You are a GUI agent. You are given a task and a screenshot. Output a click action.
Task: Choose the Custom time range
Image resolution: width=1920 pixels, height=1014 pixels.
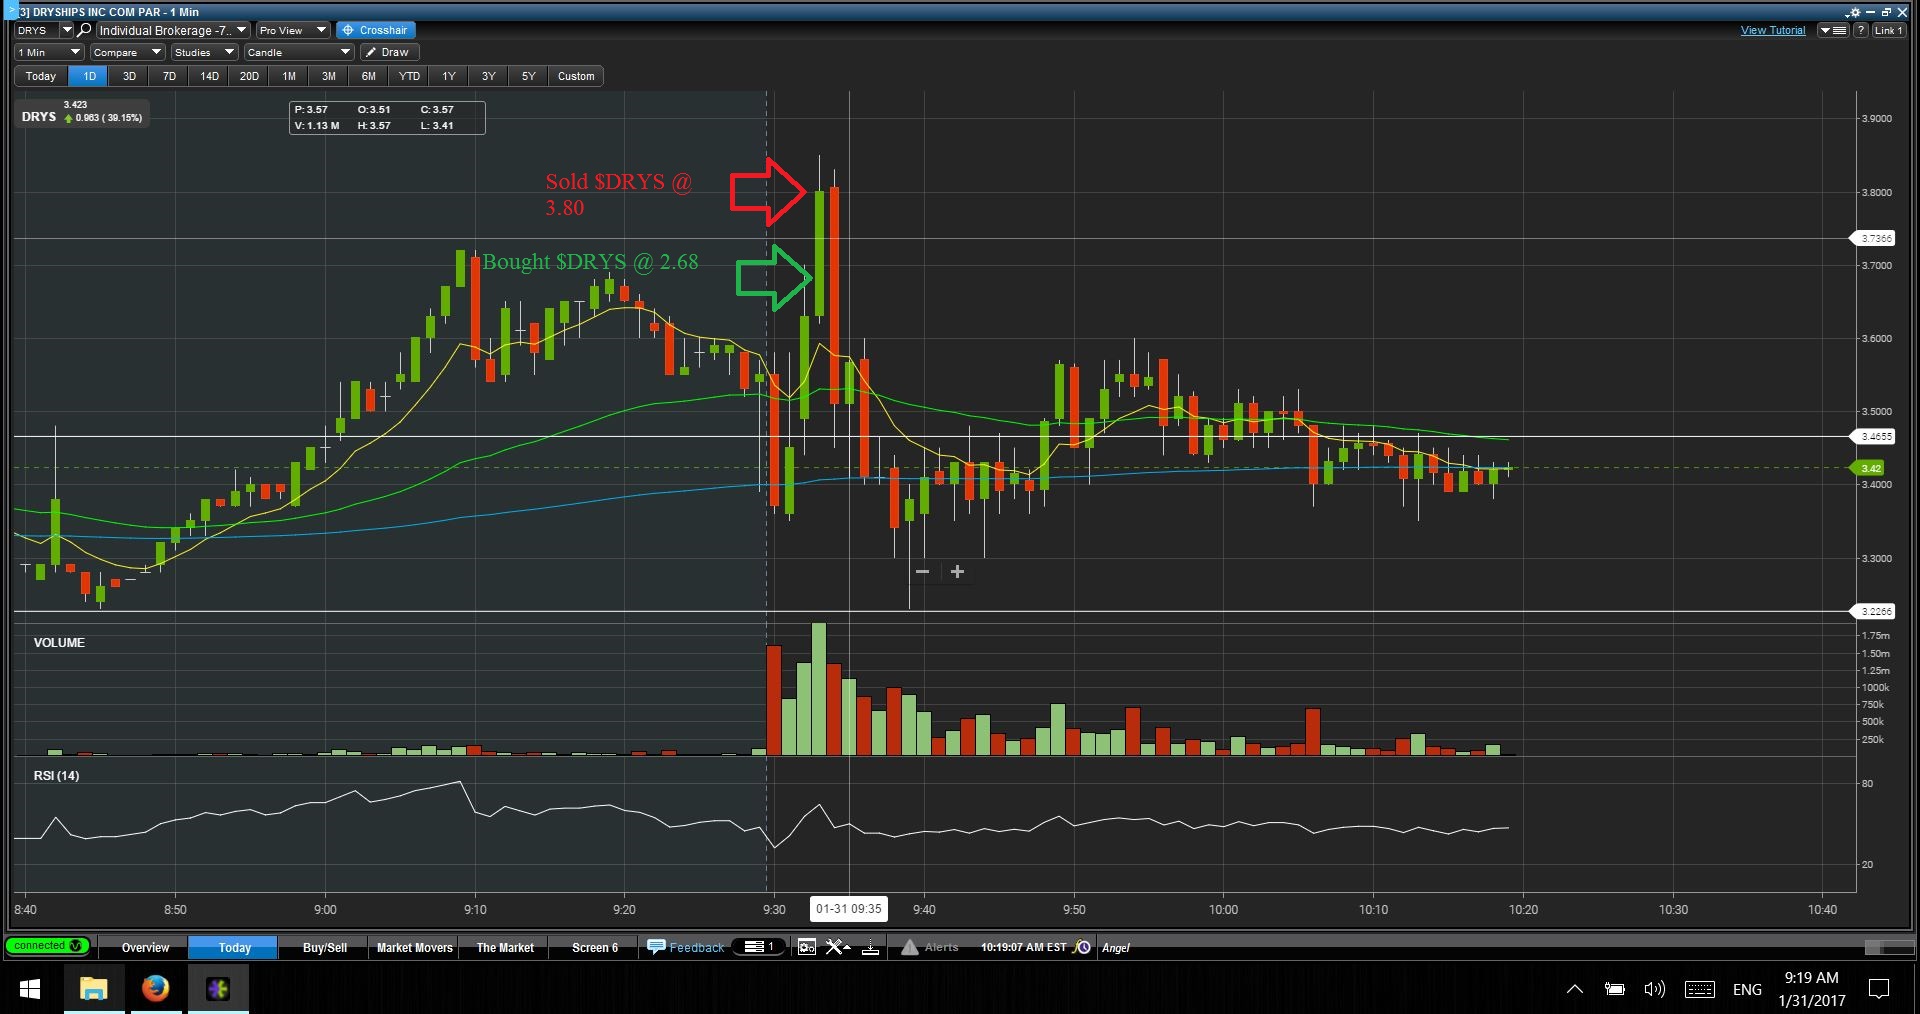click(576, 76)
